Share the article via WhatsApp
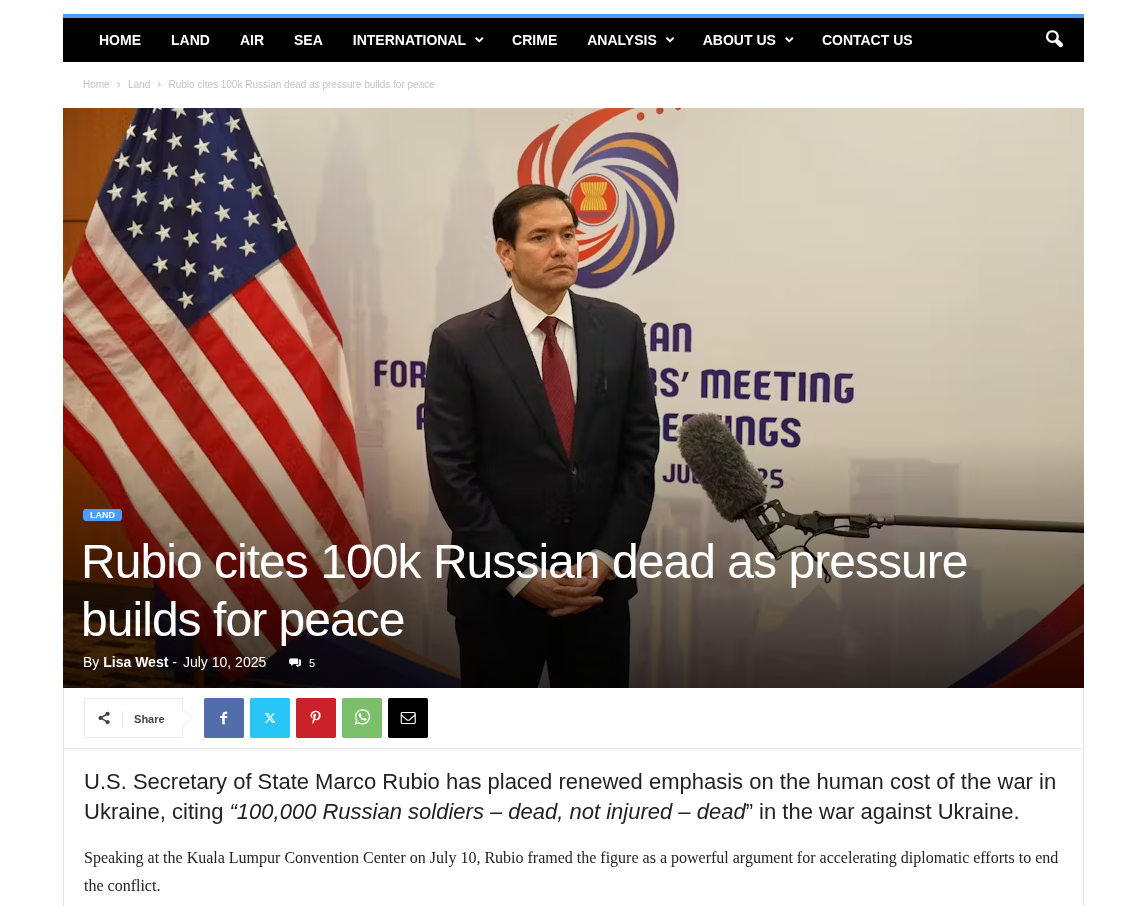This screenshot has height=906, width=1143. pyautogui.click(x=362, y=718)
